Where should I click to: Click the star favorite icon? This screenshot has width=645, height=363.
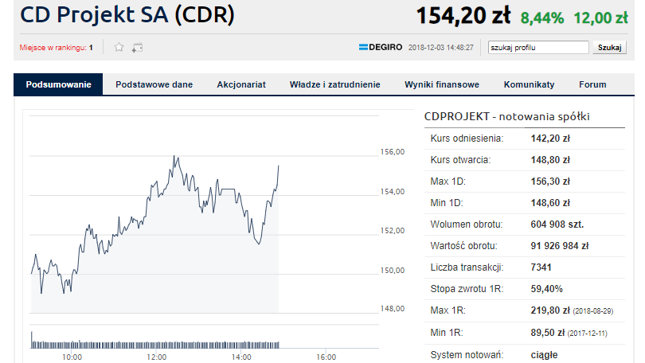[x=119, y=47]
